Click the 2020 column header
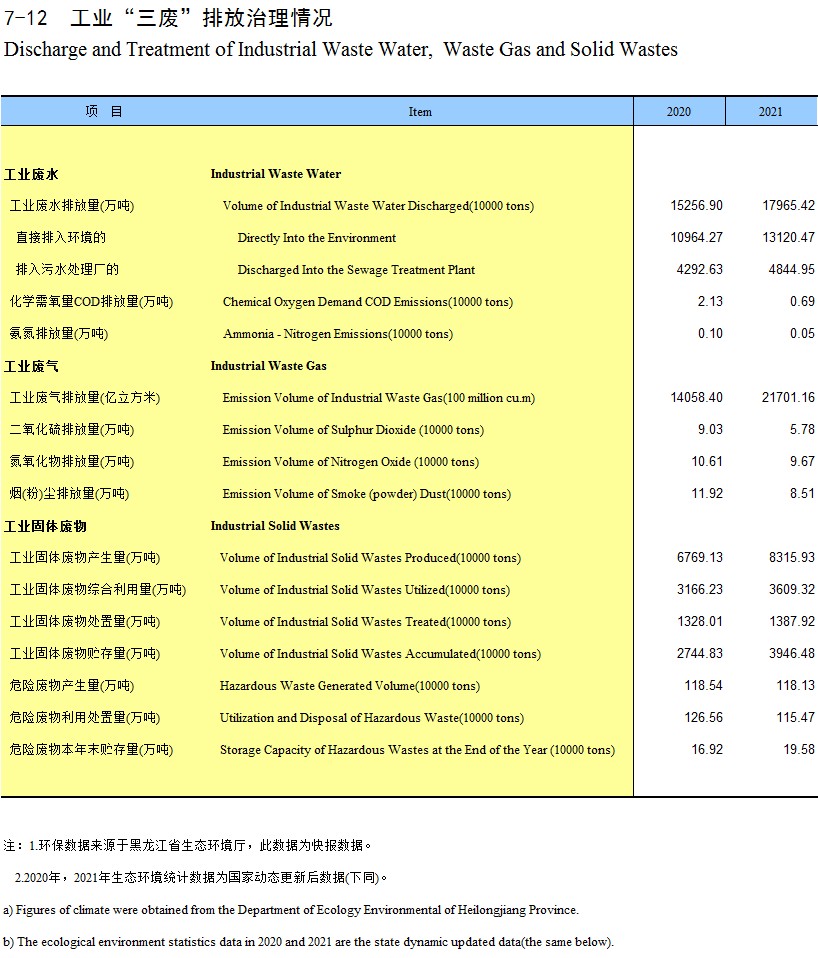 click(679, 112)
